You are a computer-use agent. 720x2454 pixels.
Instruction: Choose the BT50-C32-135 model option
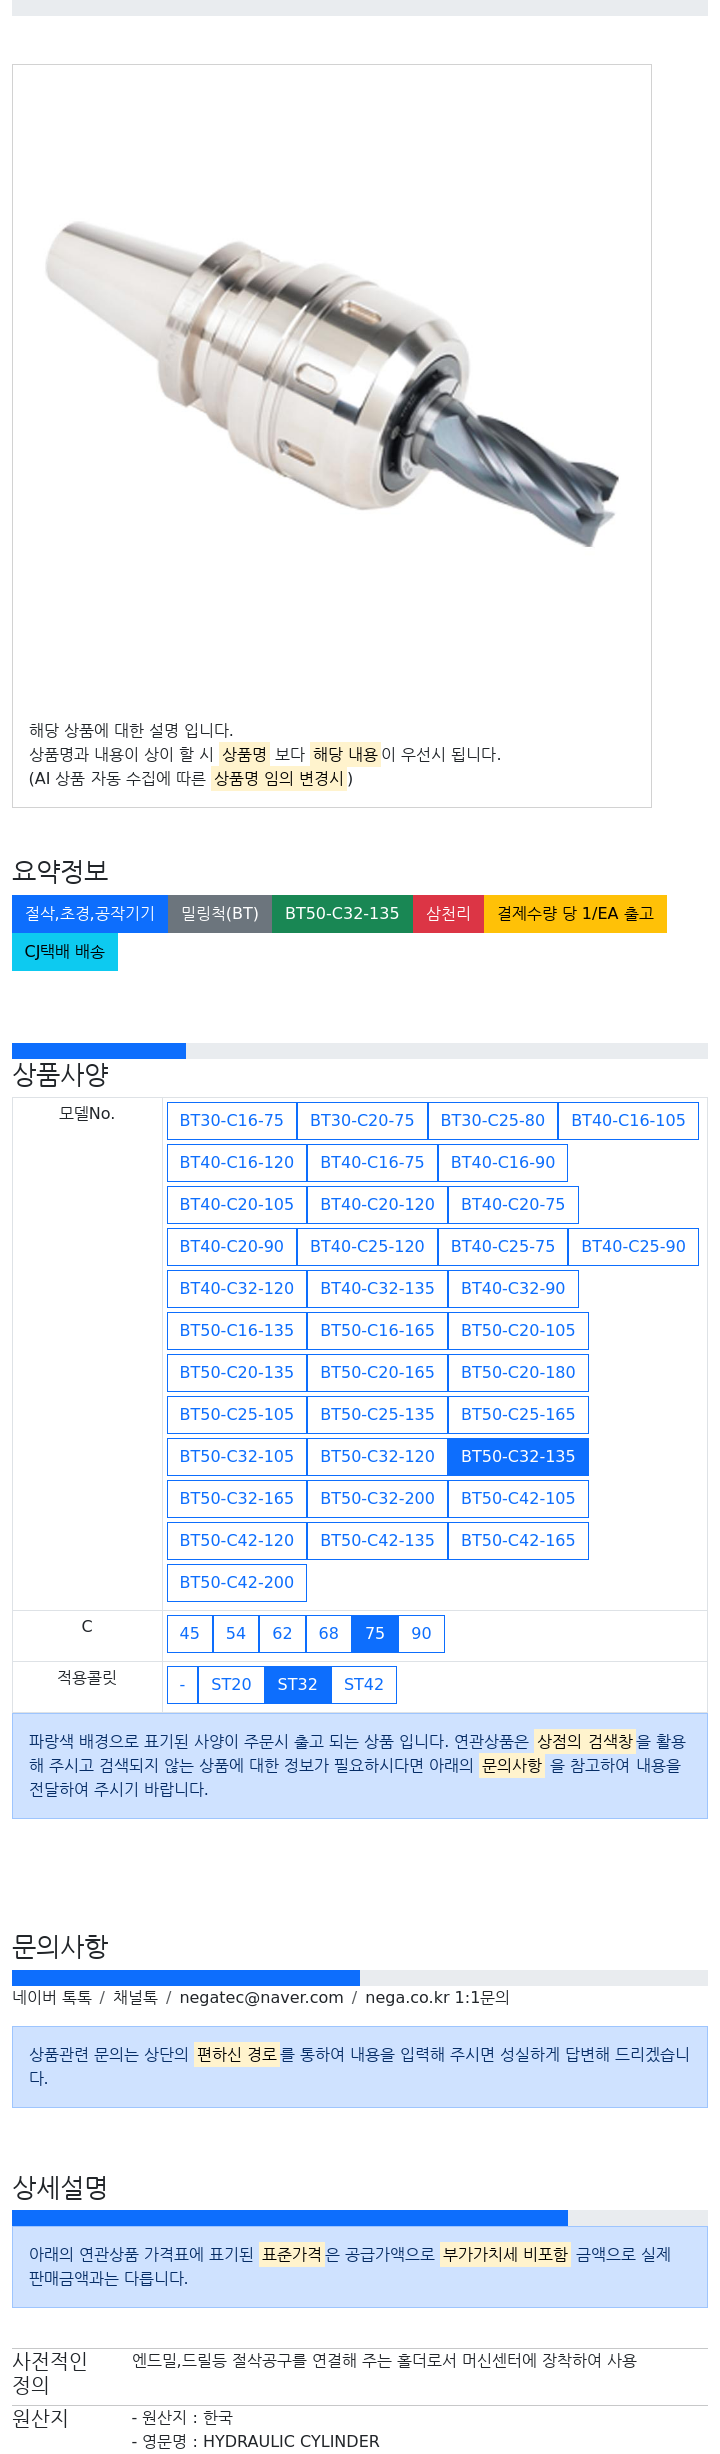click(517, 1456)
